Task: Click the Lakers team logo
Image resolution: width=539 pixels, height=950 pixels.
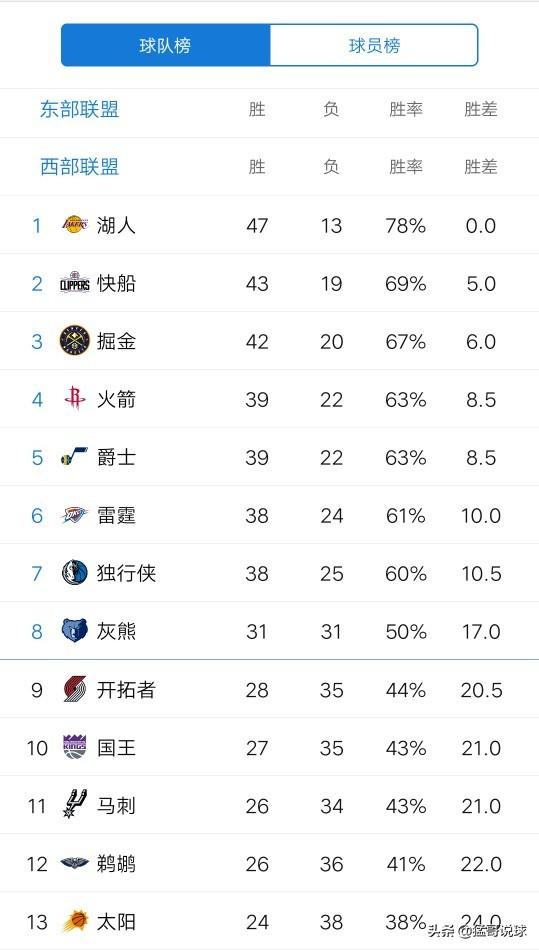Action: (75, 225)
